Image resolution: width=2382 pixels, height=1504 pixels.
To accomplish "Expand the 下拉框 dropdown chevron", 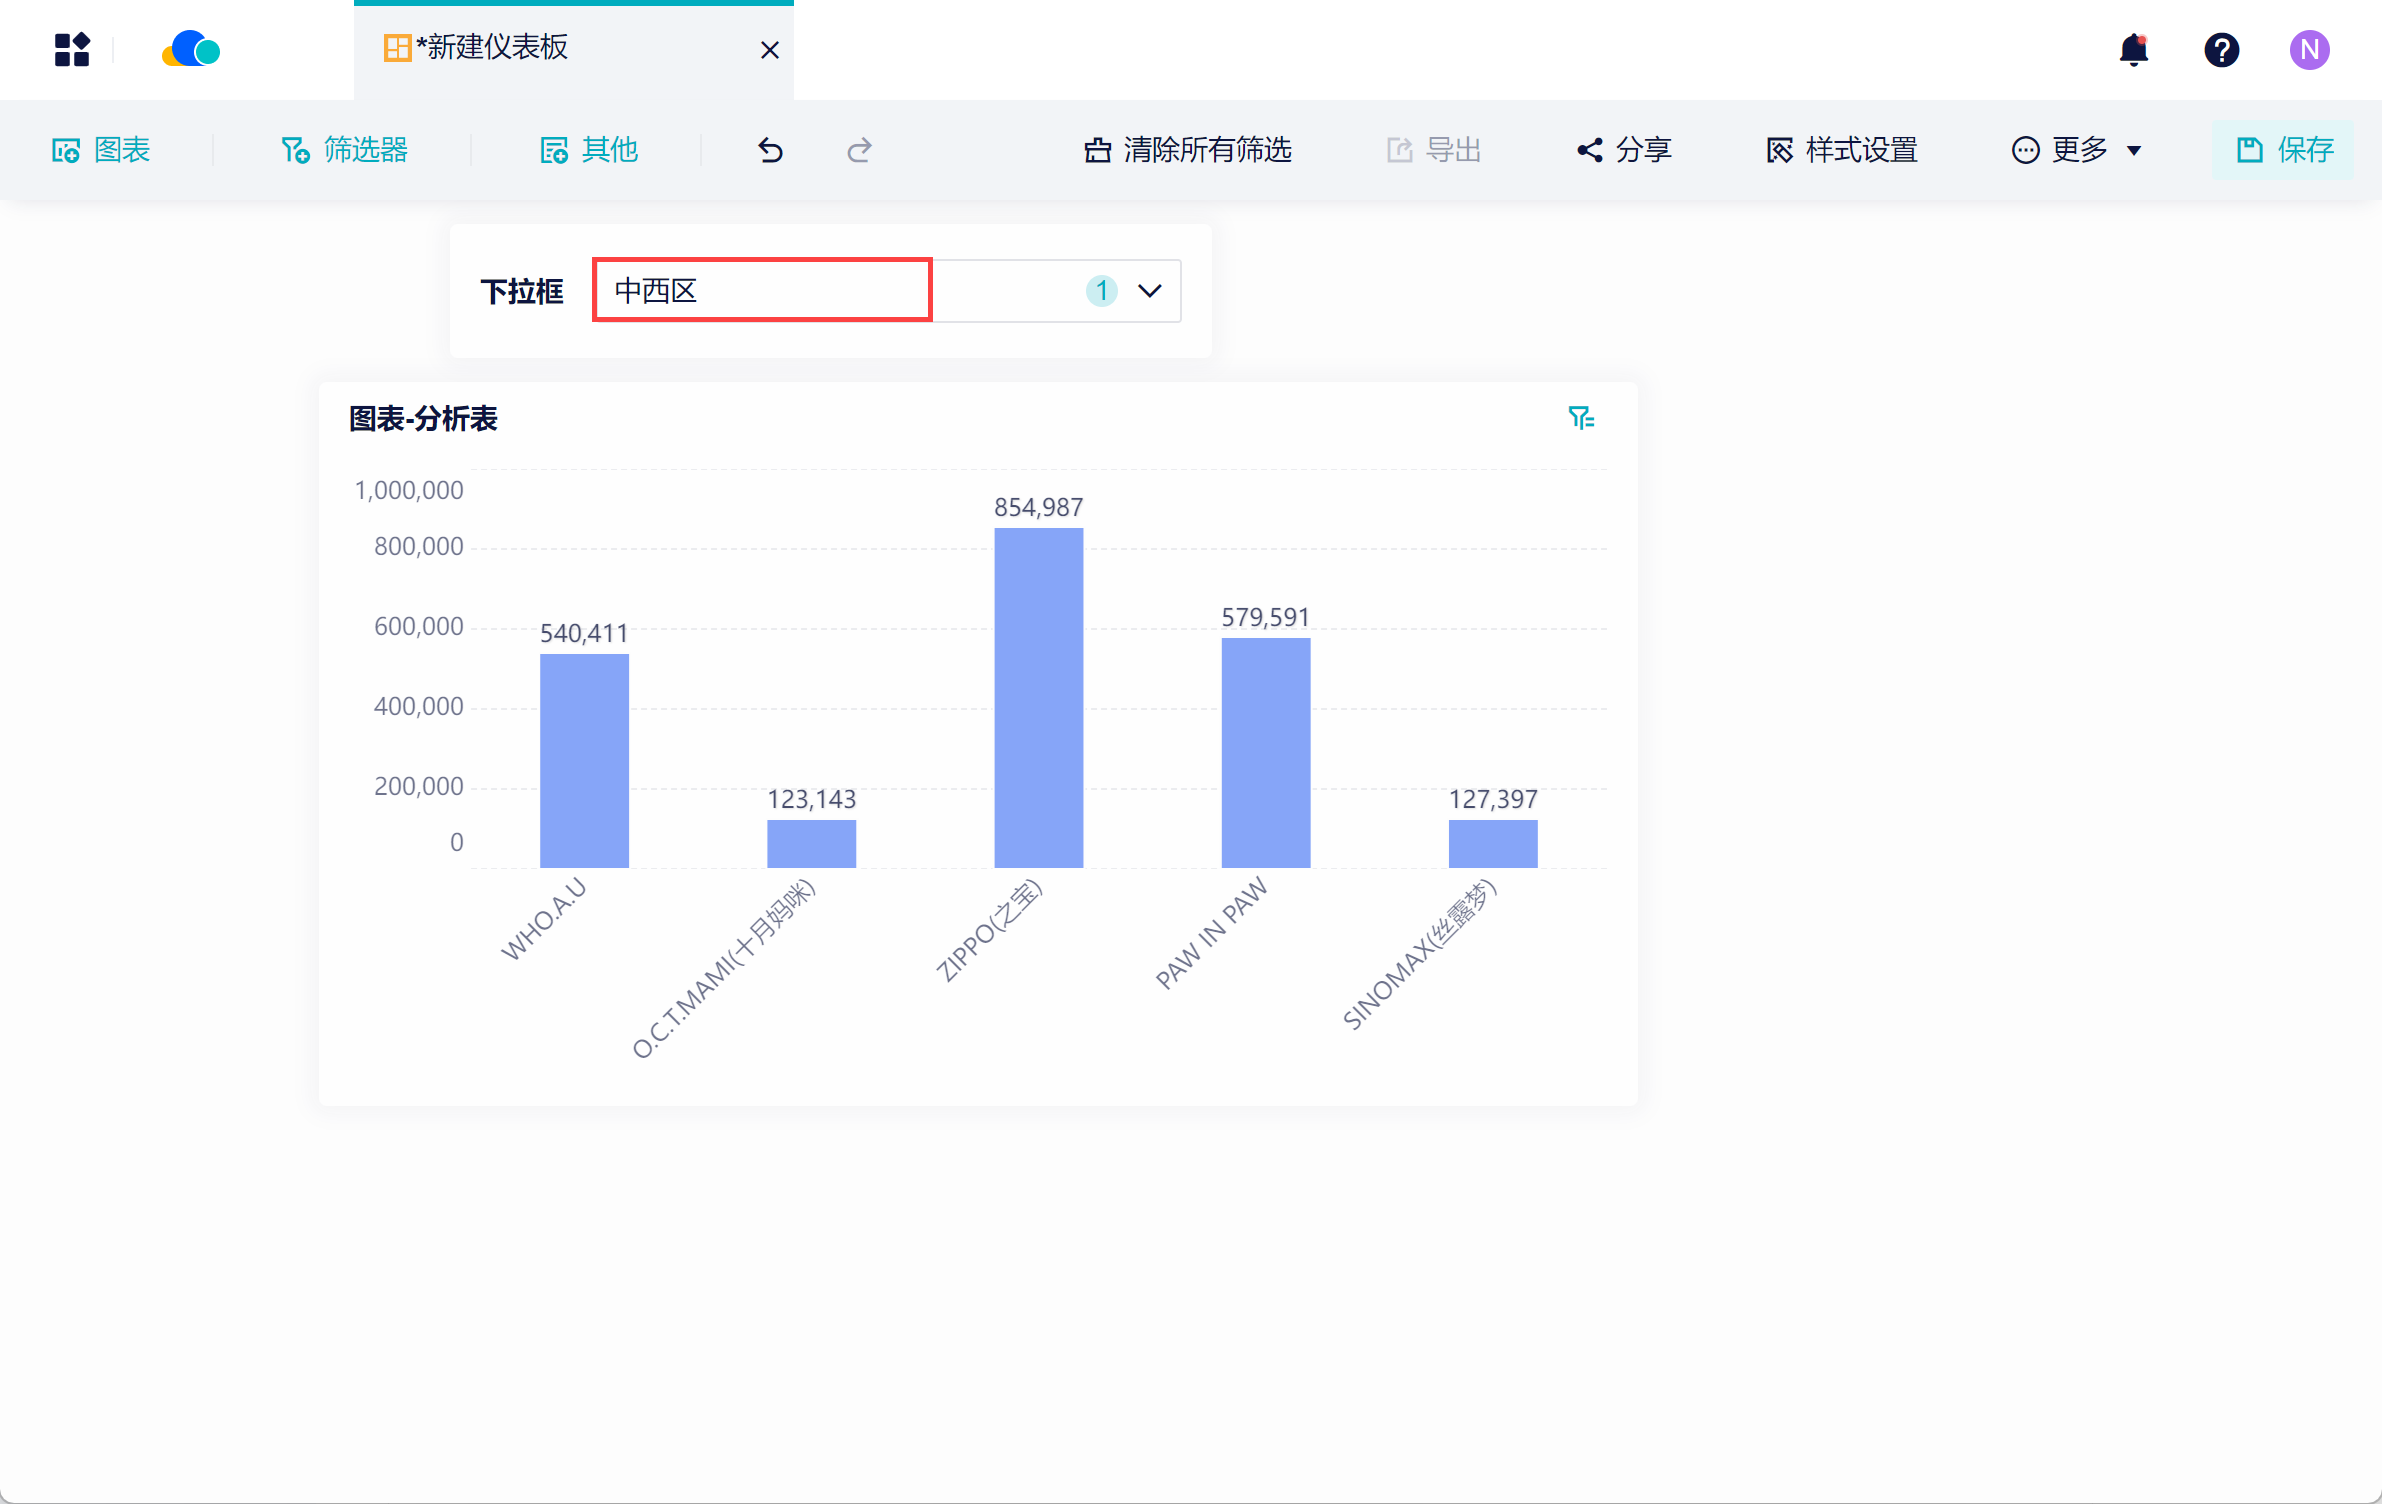I will (x=1150, y=291).
